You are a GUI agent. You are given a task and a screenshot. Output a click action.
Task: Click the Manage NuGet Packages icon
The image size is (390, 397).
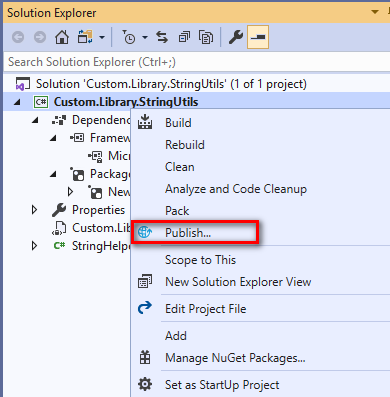[x=145, y=358]
